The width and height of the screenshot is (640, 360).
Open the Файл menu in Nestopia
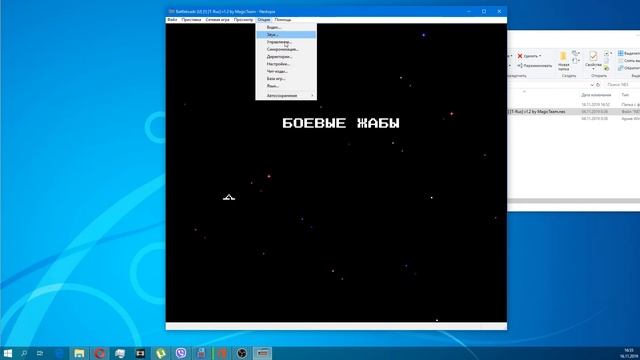(x=172, y=20)
